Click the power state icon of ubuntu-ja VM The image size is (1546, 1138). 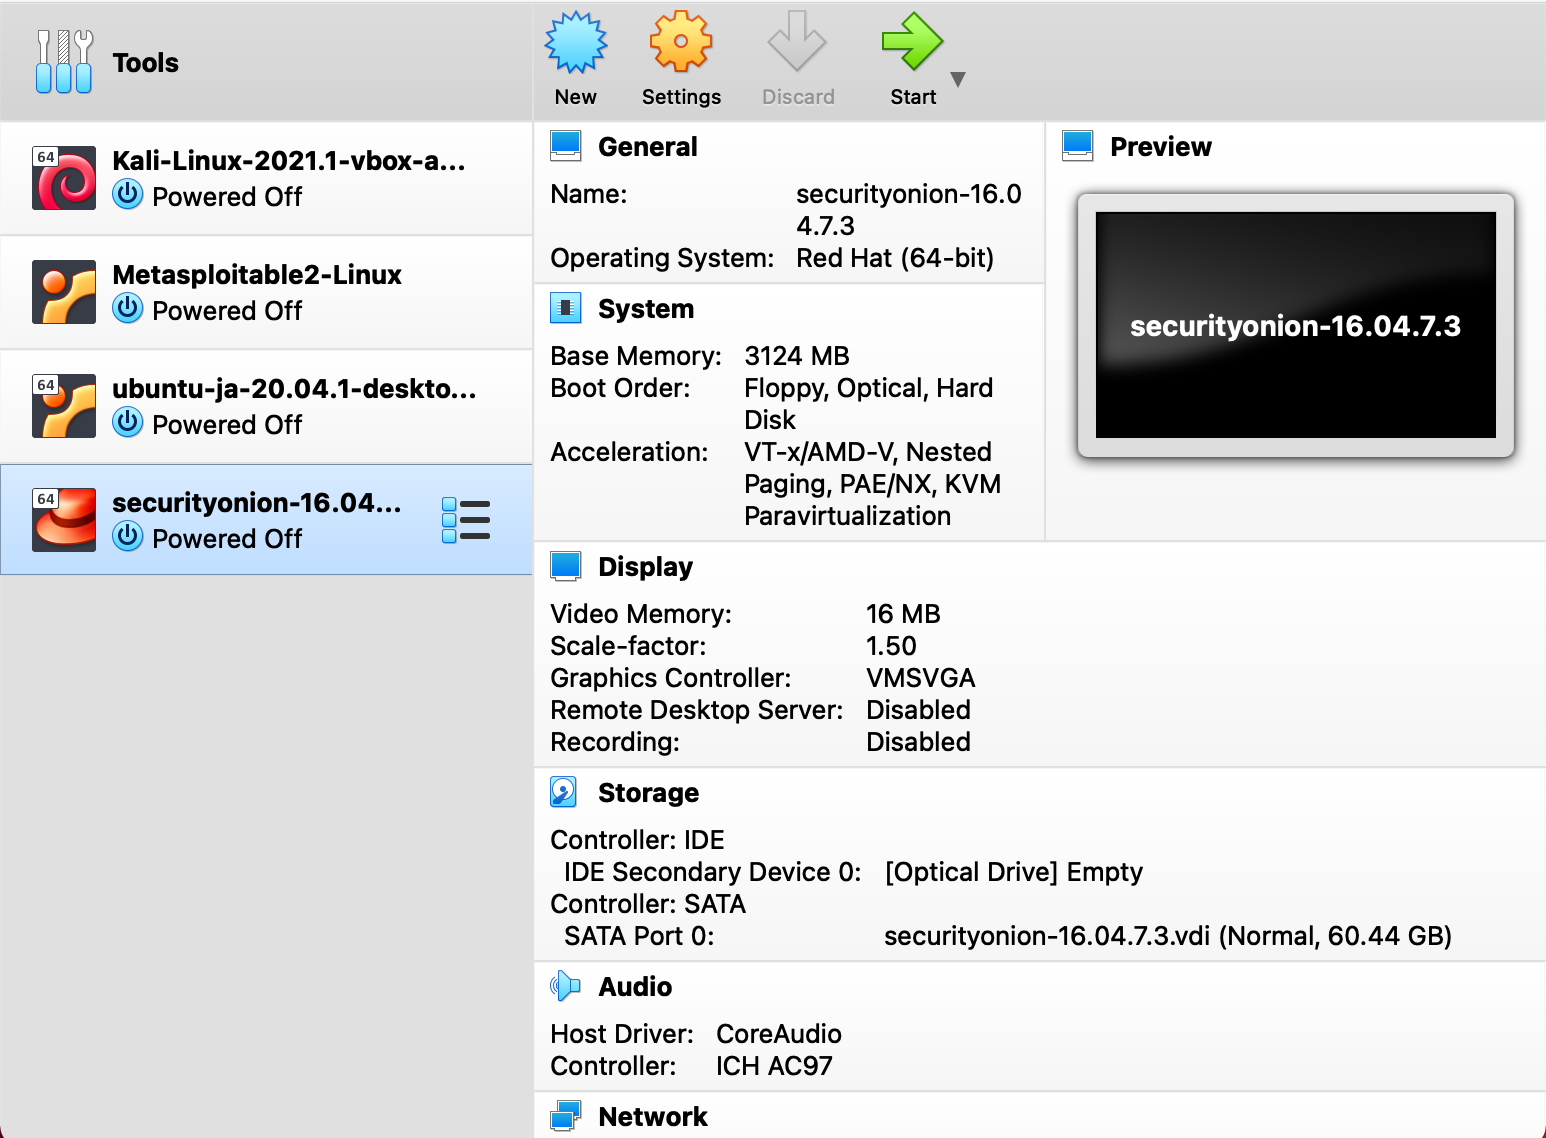coord(128,422)
